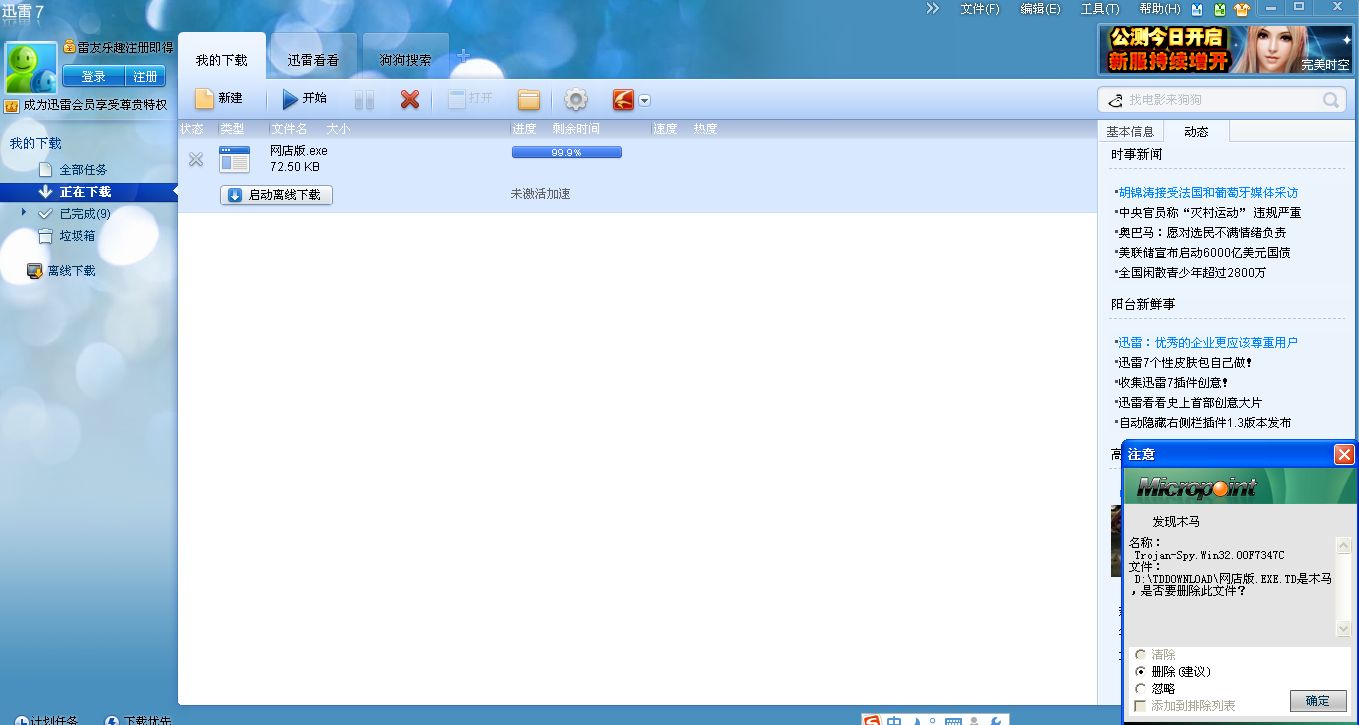Open the link 迅雷：优秀的企业更应该尊重用户

(1207, 342)
